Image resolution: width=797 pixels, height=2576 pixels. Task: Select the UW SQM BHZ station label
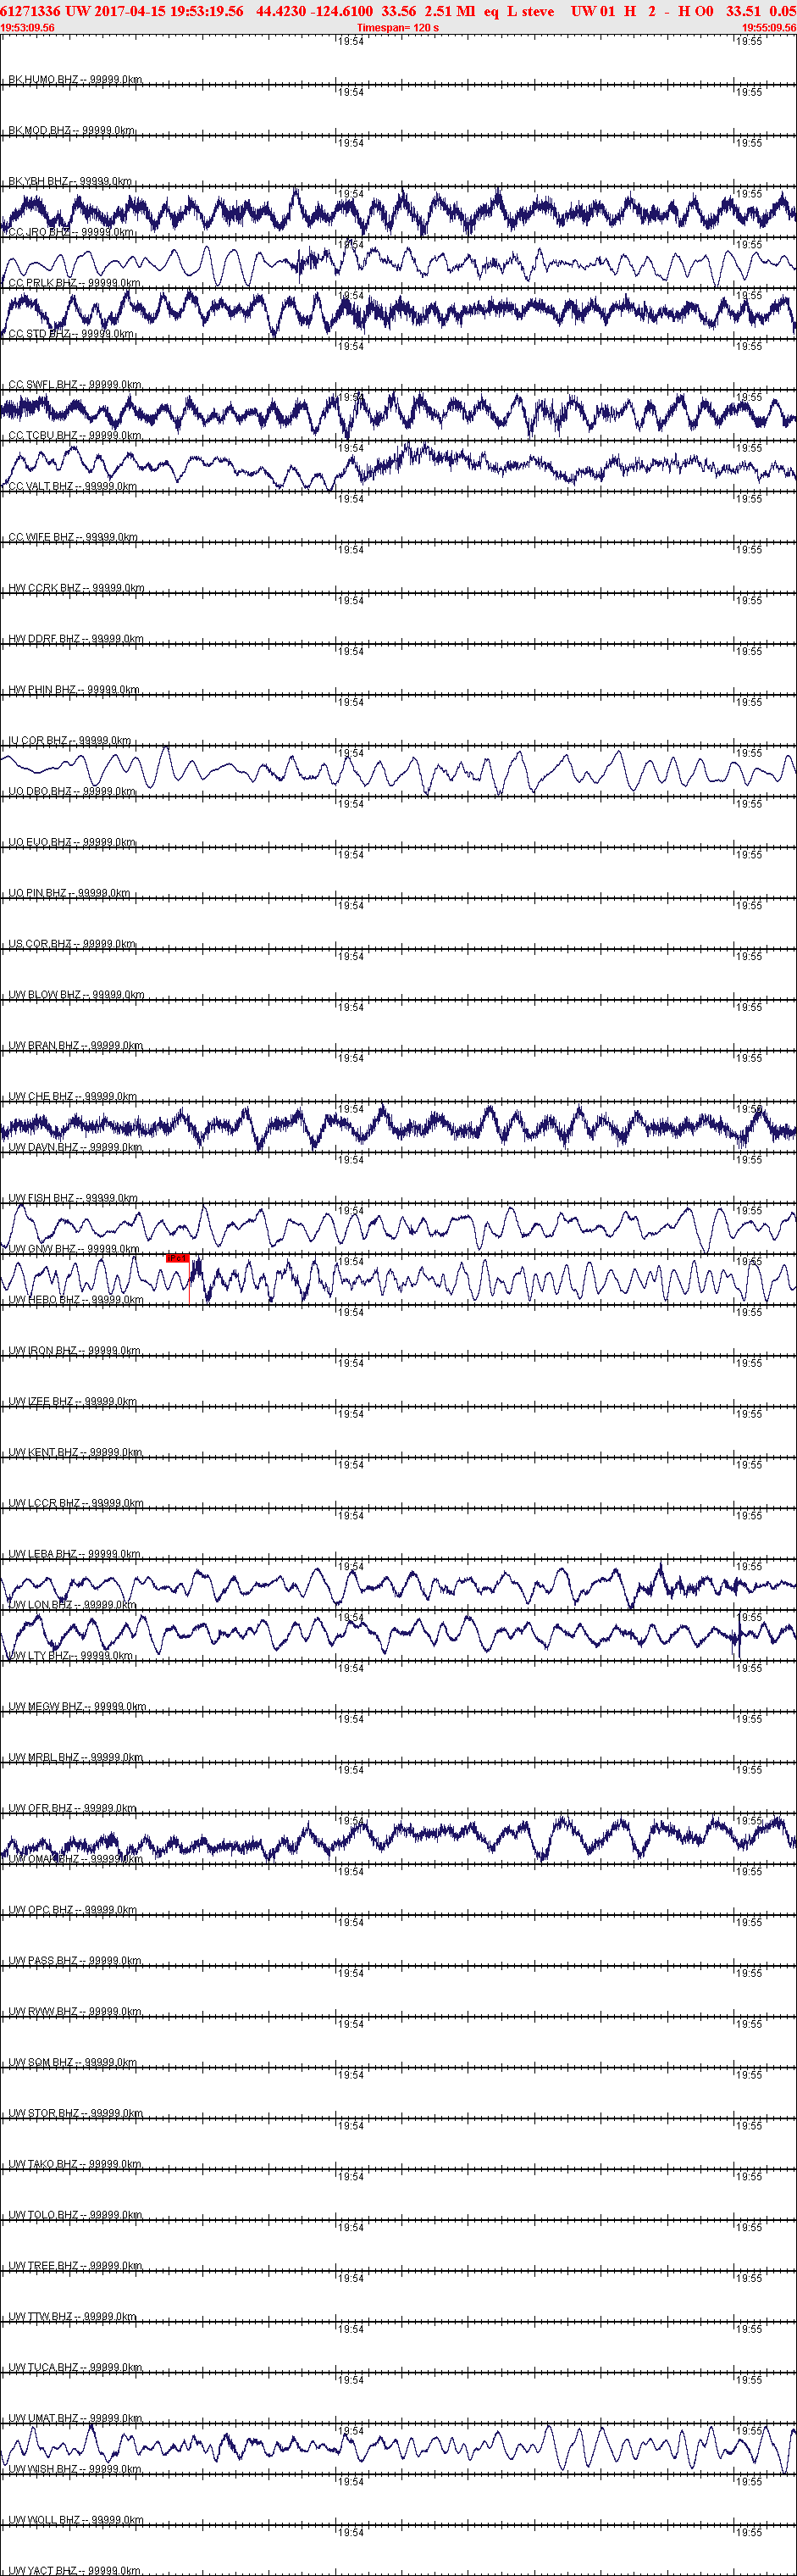click(x=73, y=2063)
